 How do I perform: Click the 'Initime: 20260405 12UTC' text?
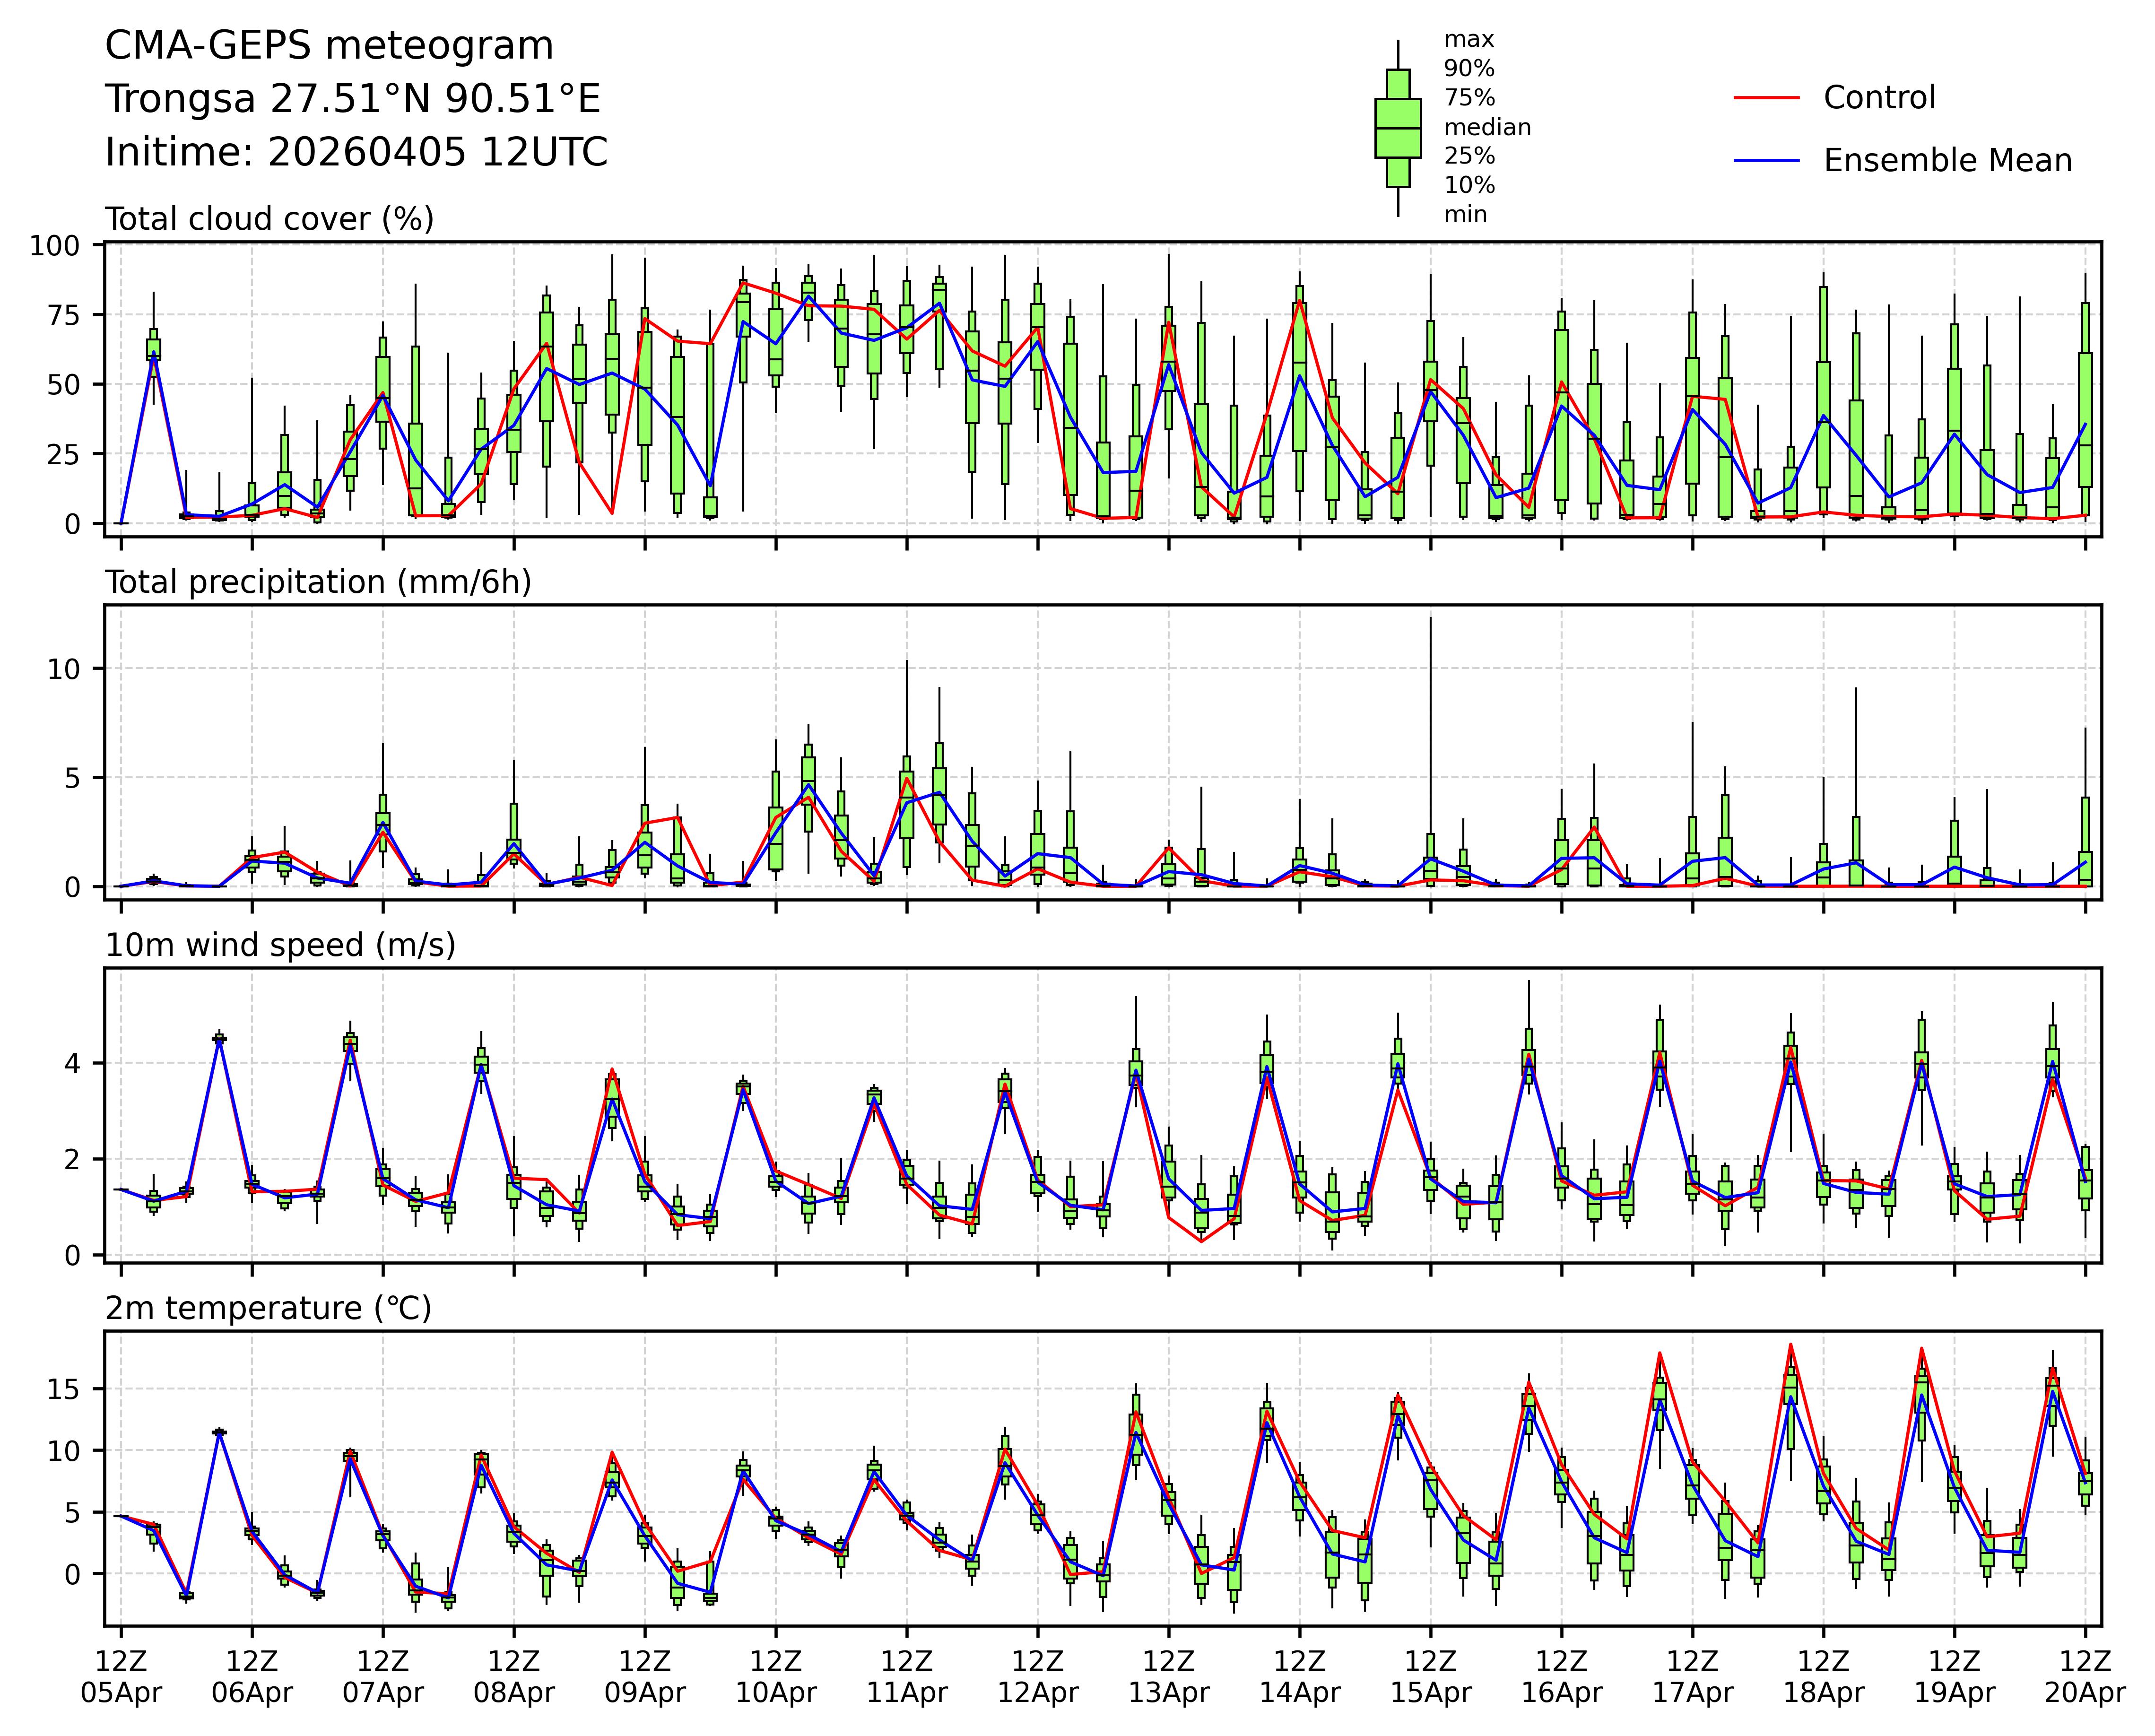coord(356,153)
